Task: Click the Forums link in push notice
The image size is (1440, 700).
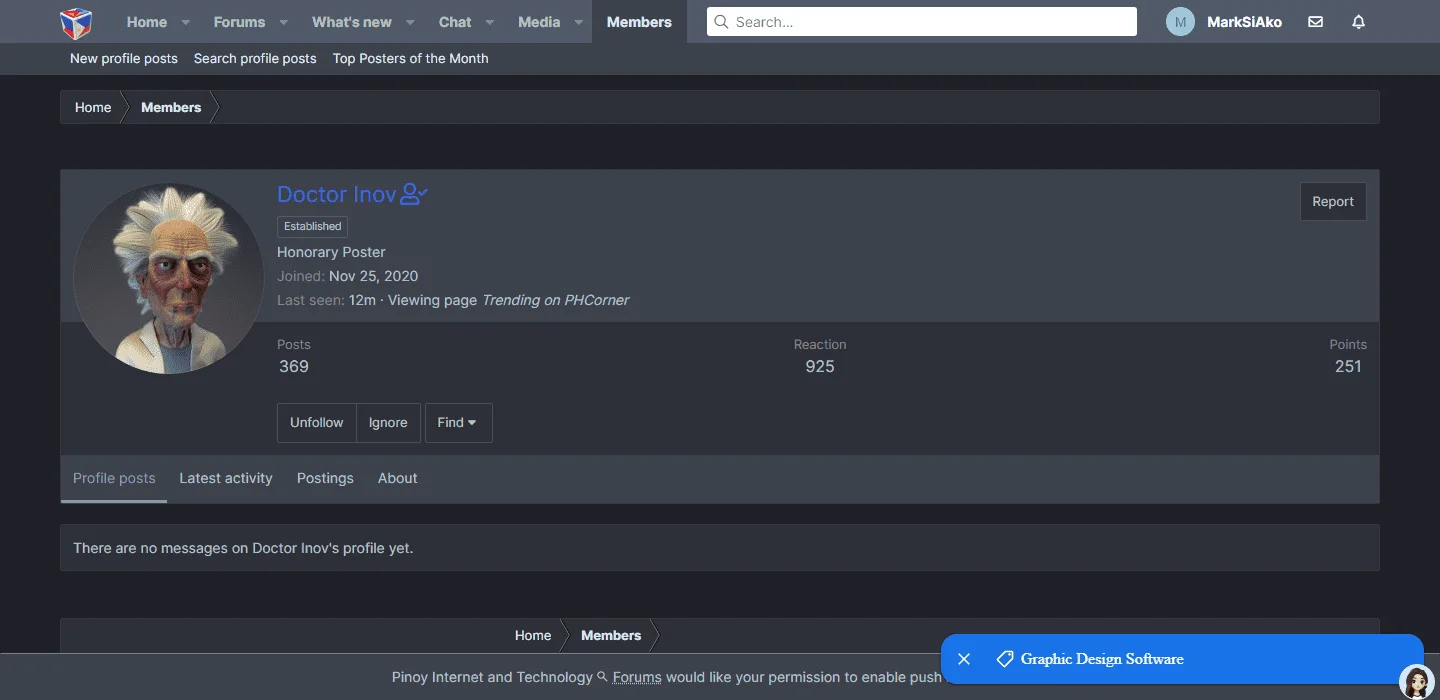Action: [637, 677]
